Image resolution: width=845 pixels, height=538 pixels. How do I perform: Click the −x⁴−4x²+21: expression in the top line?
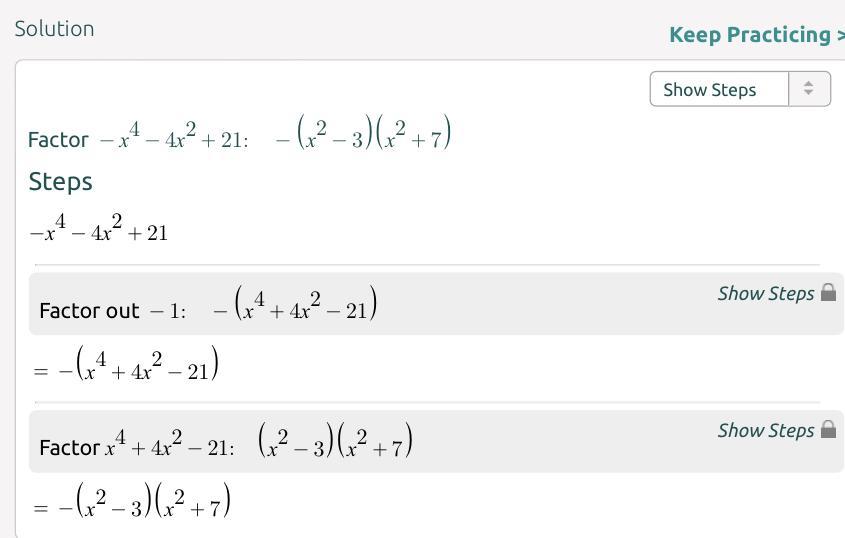[172, 138]
